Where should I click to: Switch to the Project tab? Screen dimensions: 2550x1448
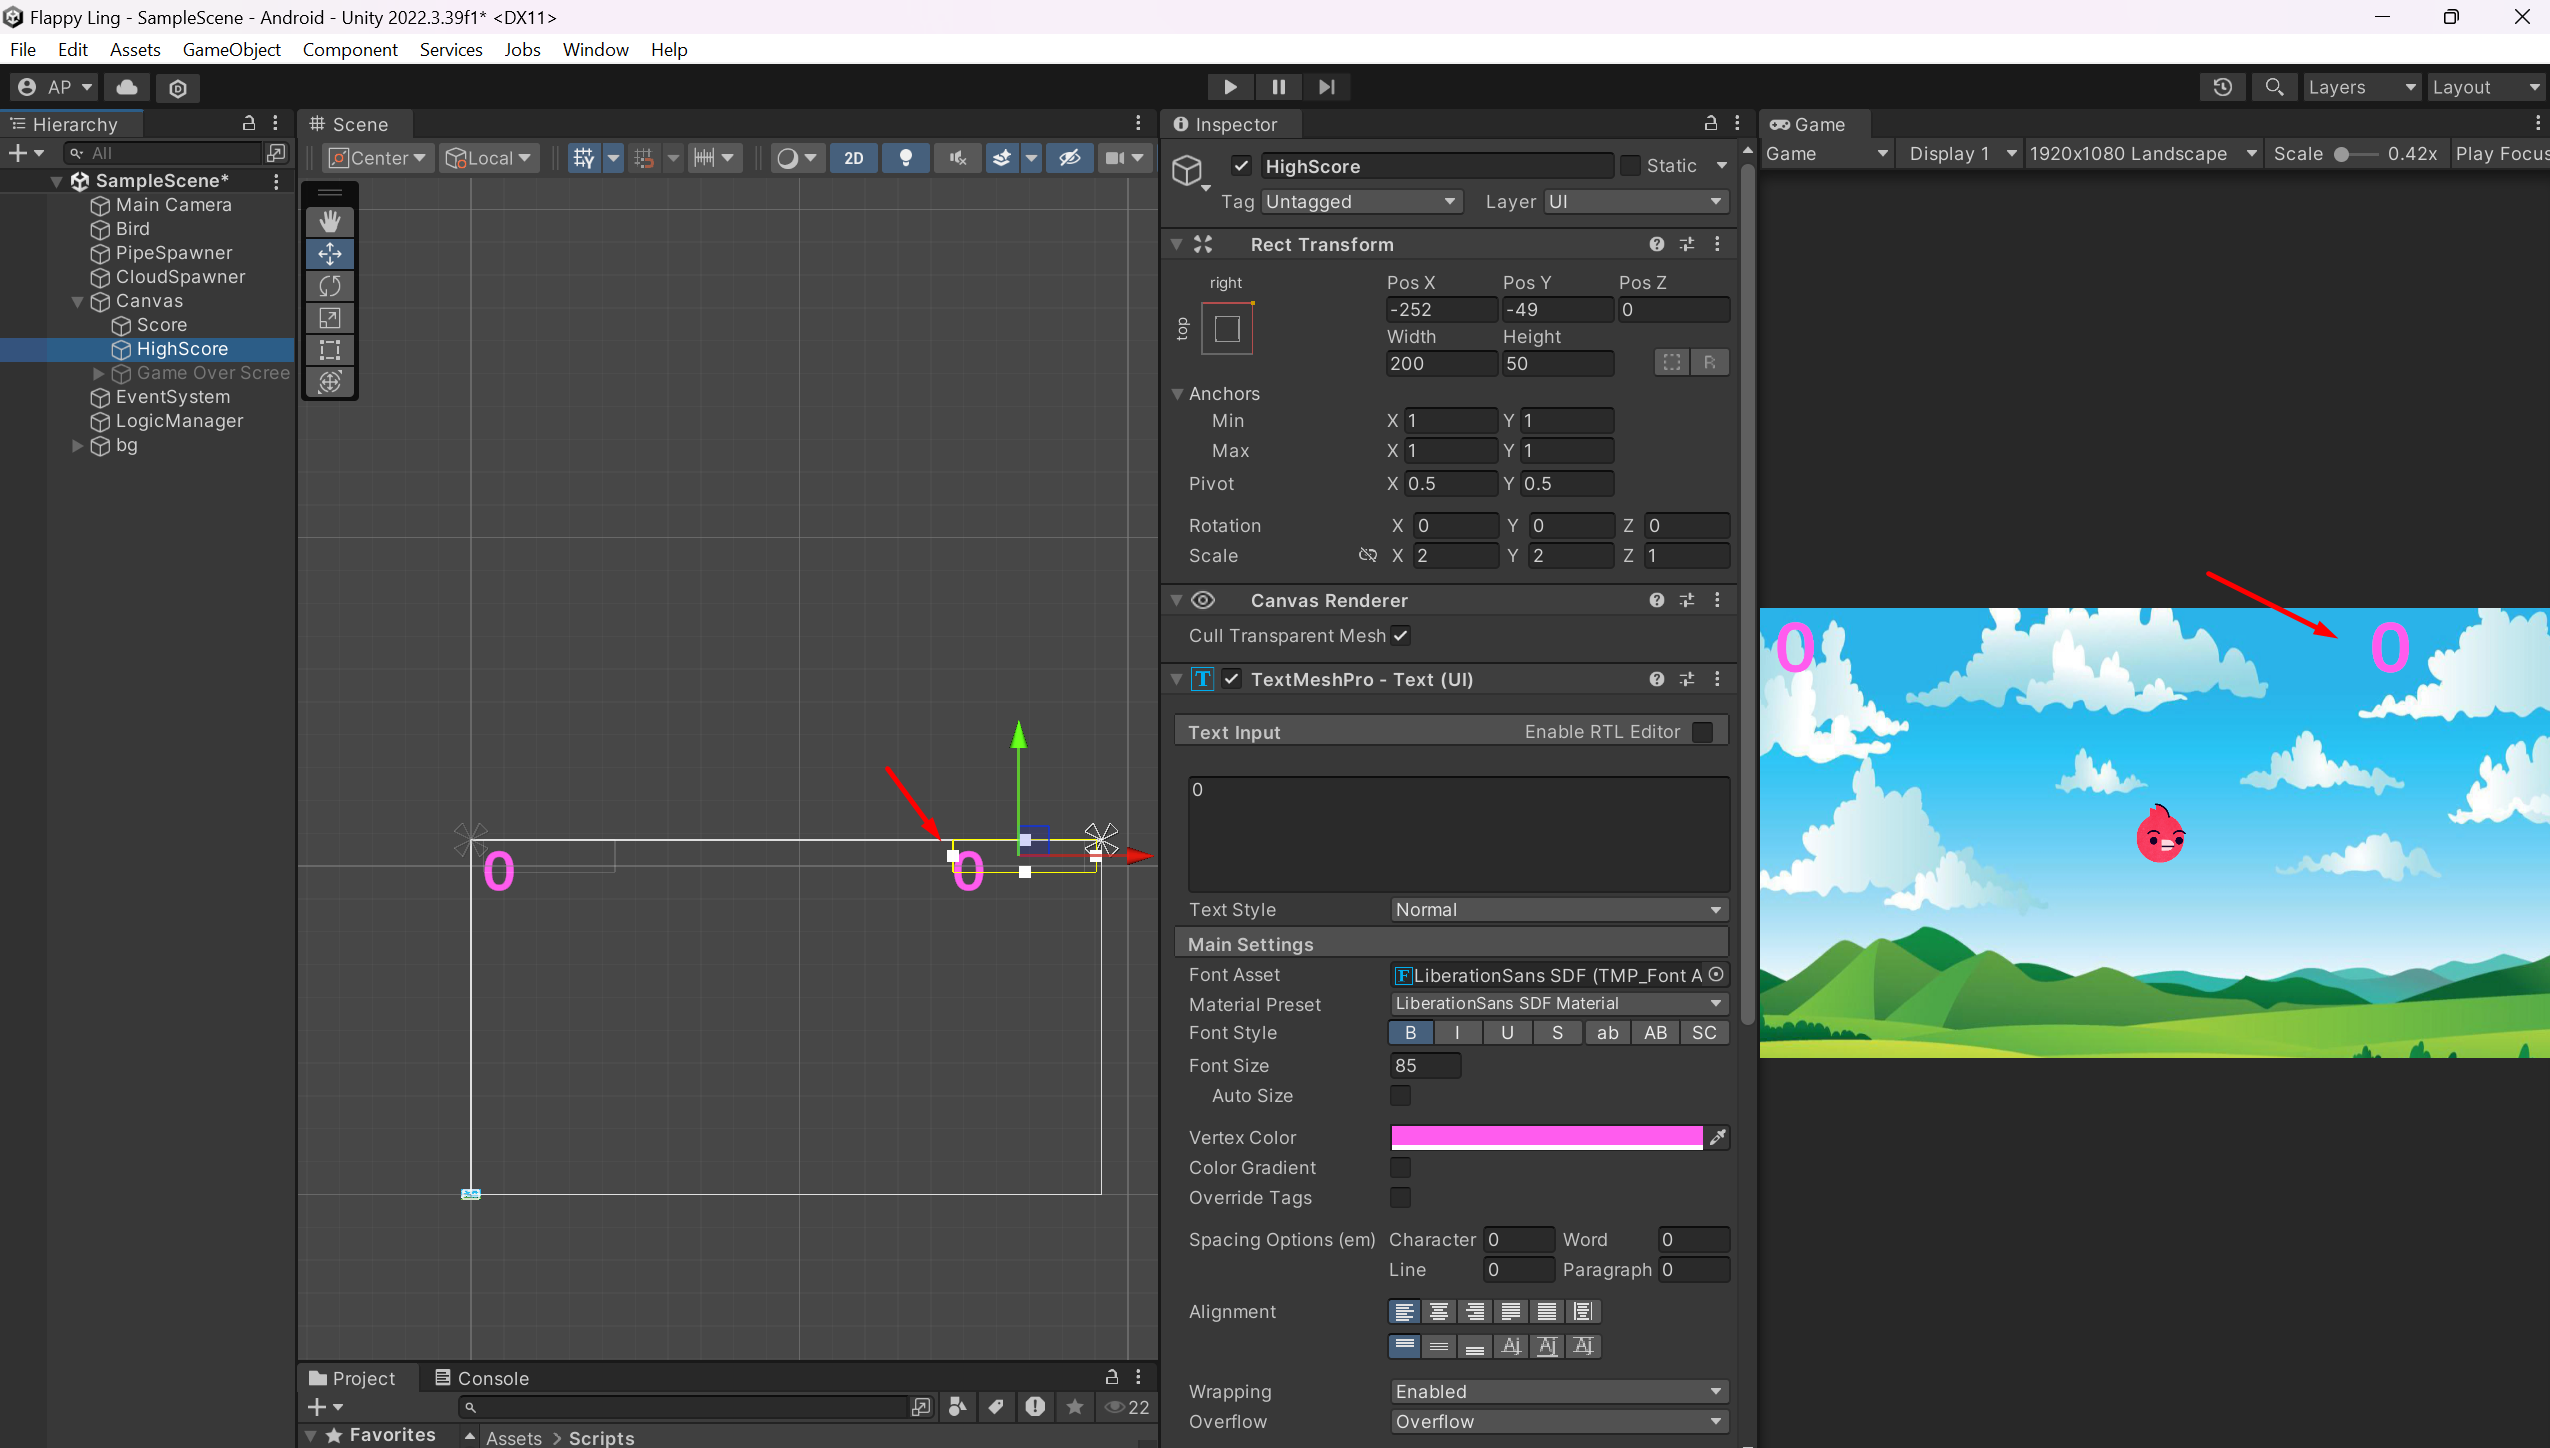(352, 1378)
